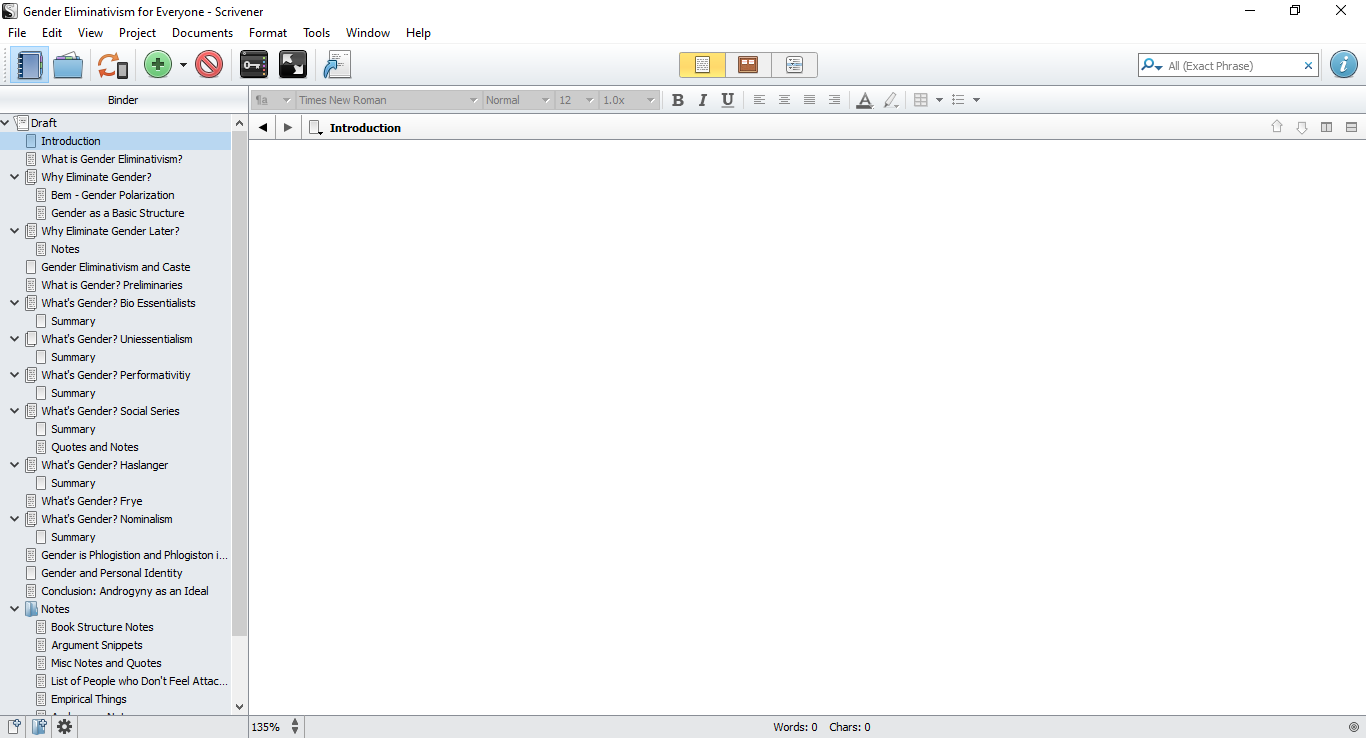This screenshot has height=738, width=1366.
Task: Select What is Gender Eliminativism? document
Action: [111, 159]
